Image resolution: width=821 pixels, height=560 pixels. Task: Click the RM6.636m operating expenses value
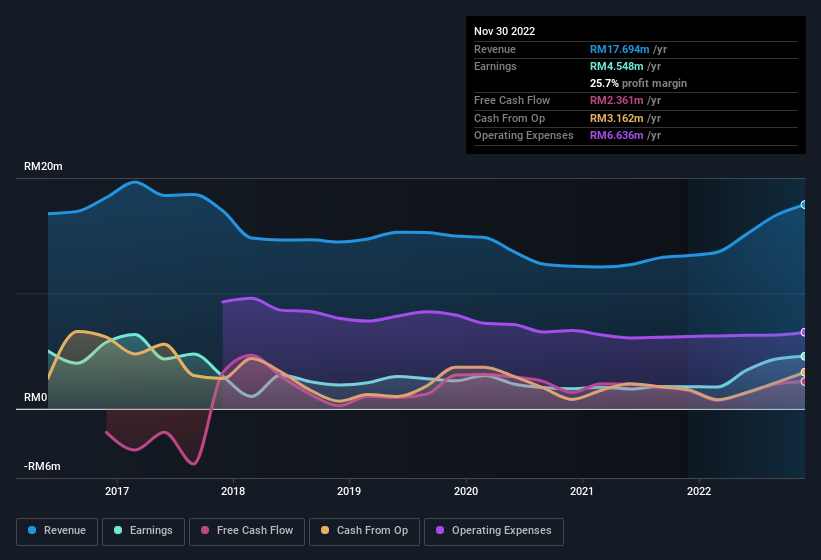pyautogui.click(x=616, y=136)
